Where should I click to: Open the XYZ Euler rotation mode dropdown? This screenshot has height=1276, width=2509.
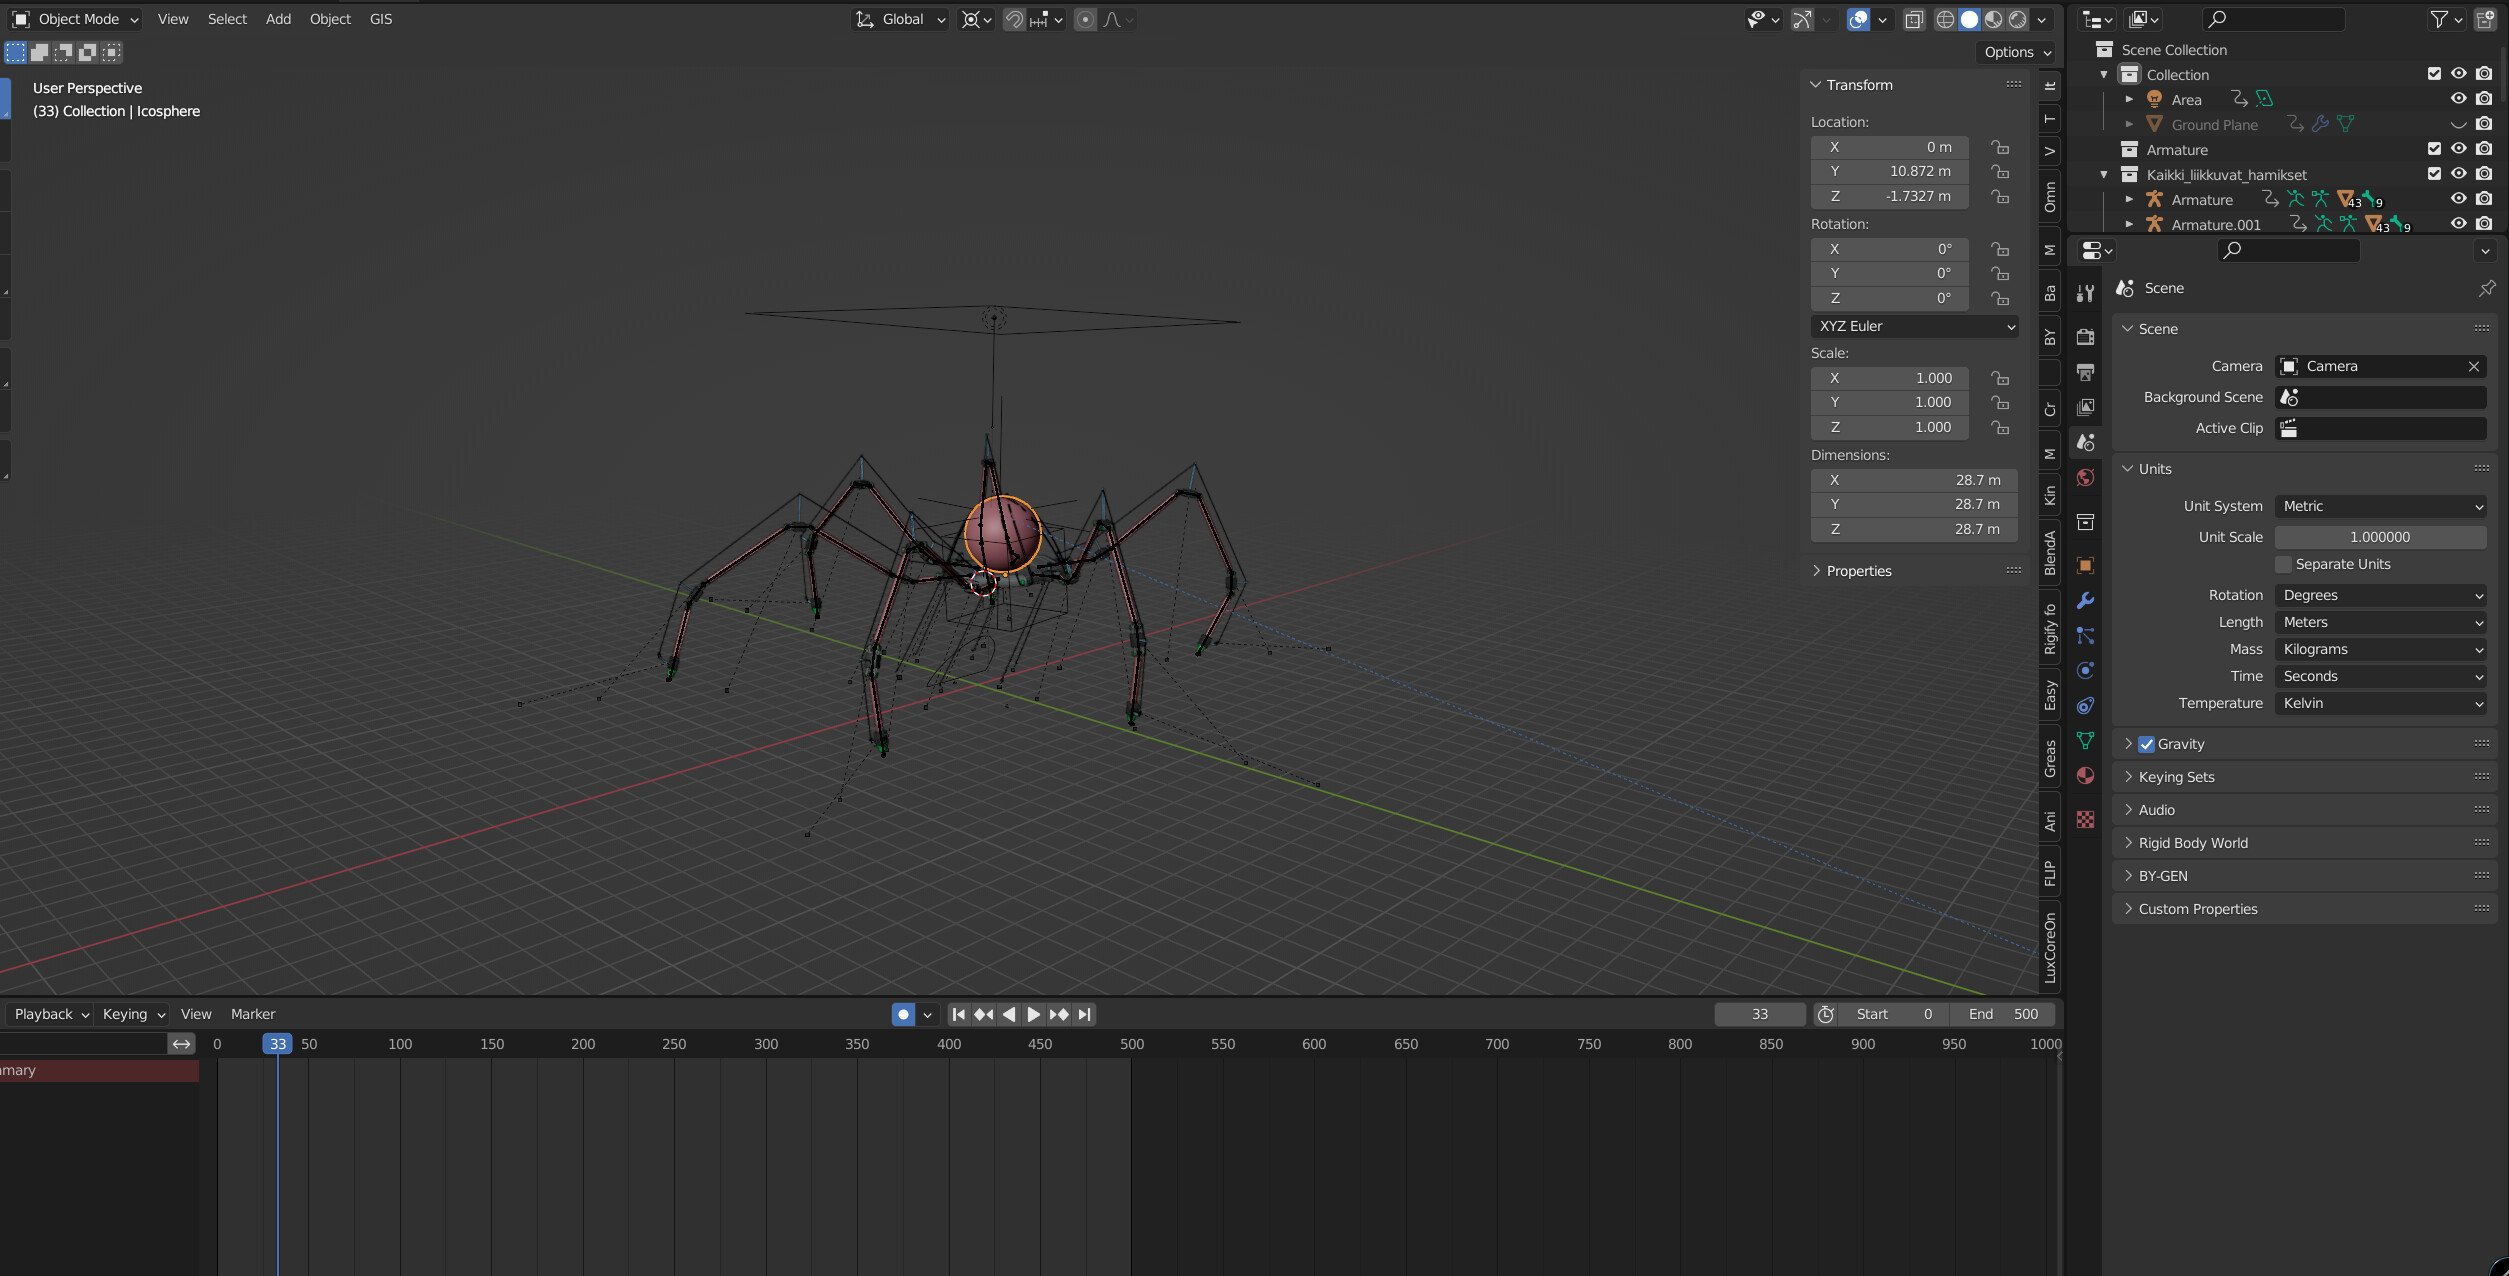pos(1914,326)
